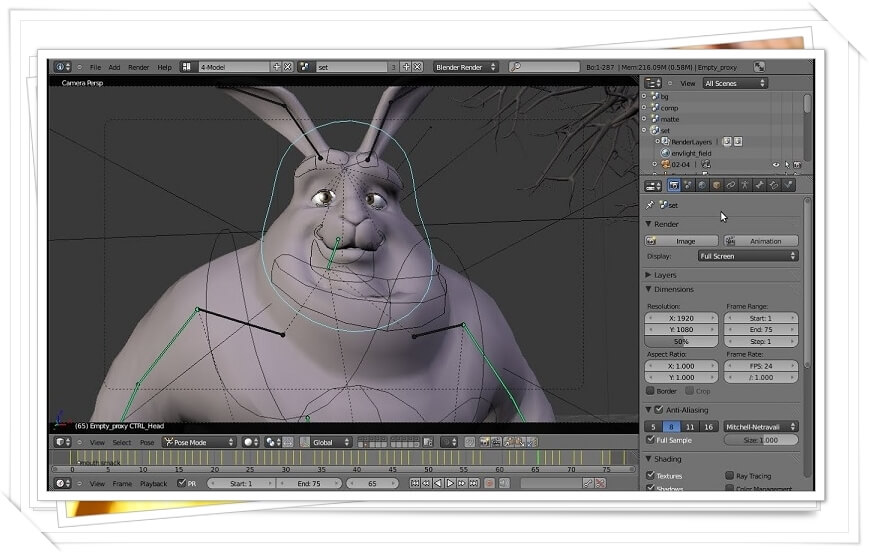Toggle renderability camera for 02-04 object

coord(797,165)
